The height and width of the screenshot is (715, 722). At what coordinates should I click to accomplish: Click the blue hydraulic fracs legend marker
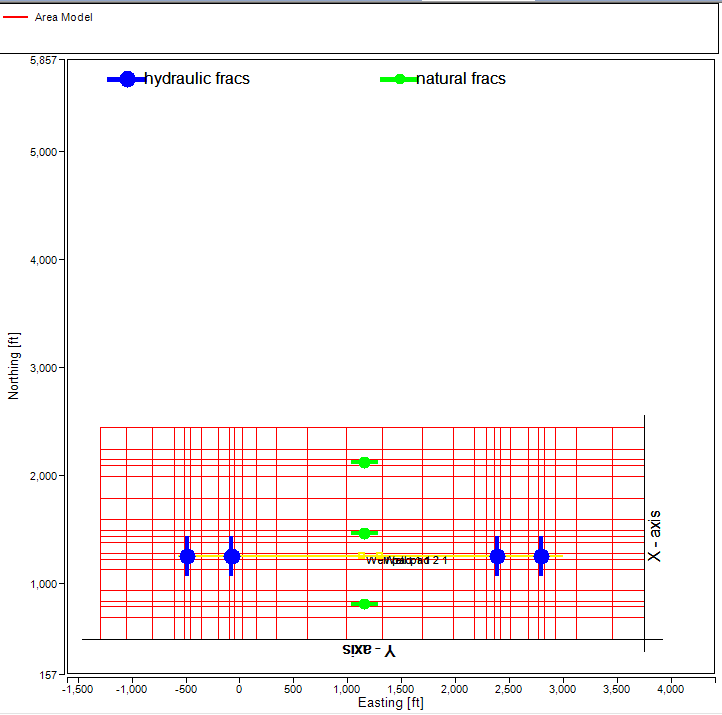(126, 79)
